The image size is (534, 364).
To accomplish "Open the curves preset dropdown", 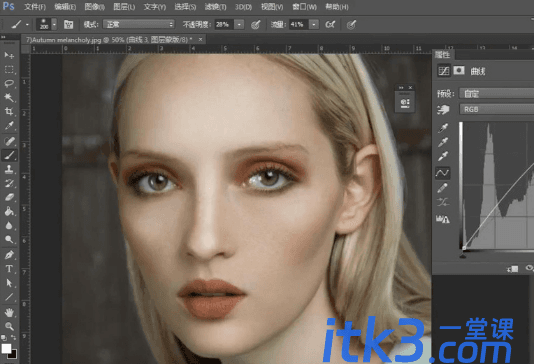I will [x=497, y=94].
